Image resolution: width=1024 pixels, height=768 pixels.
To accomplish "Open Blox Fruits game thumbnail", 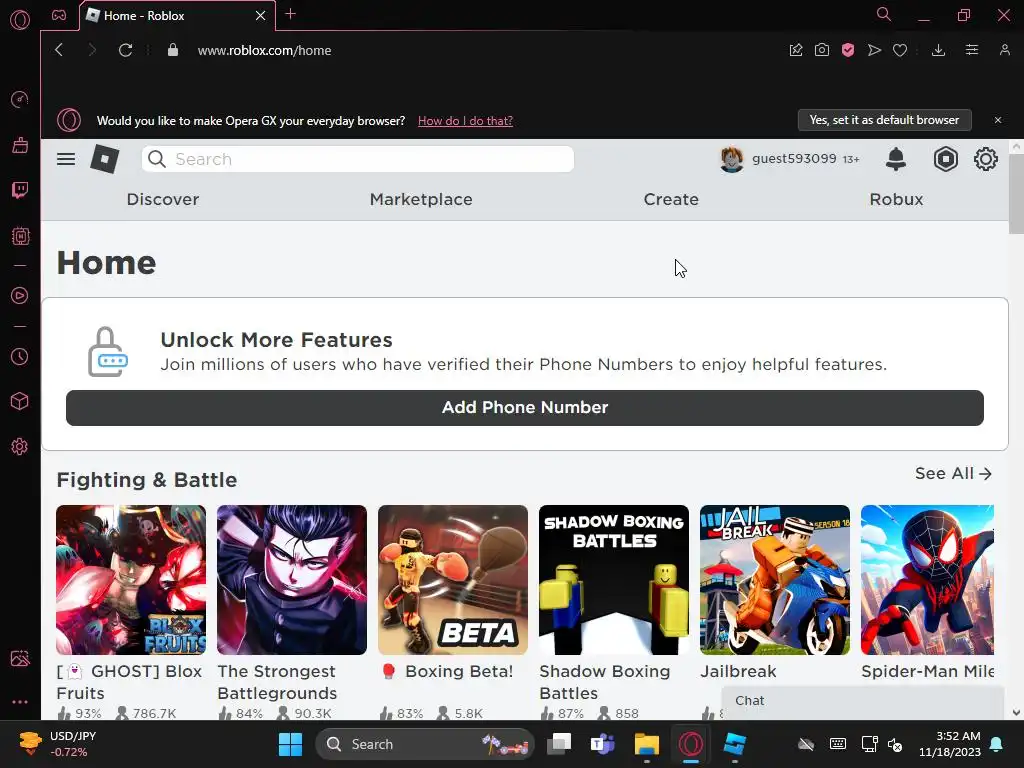I will pos(131,580).
